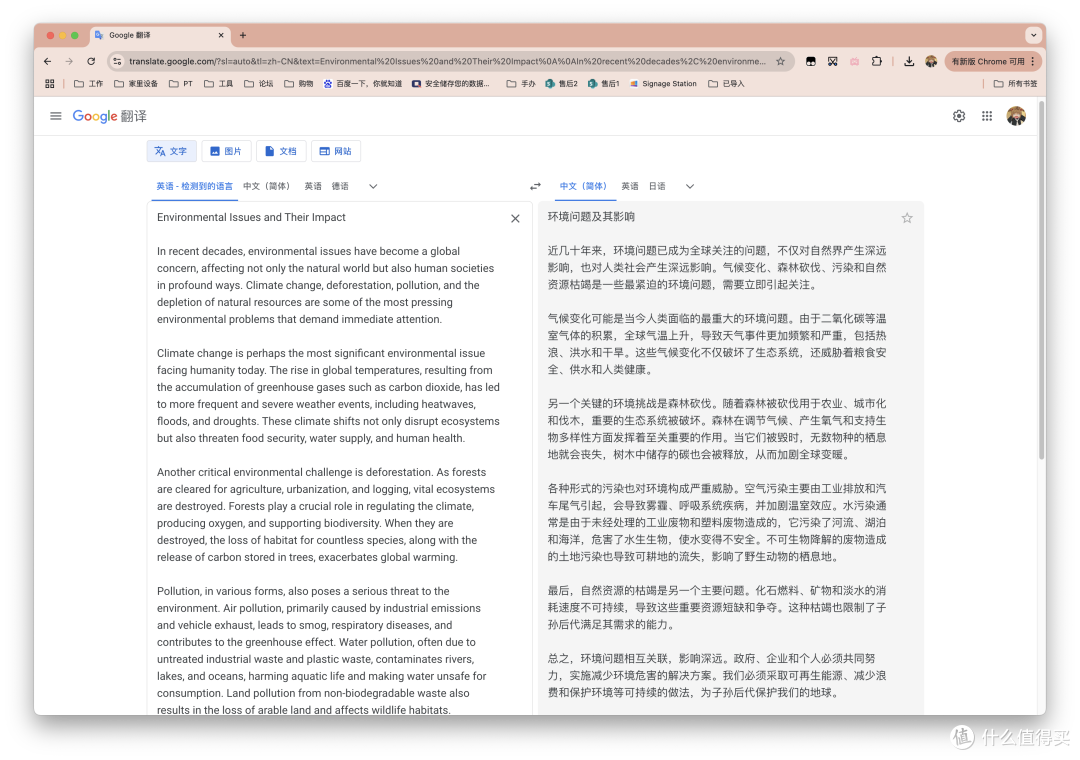Open the 论坛 bookmarks folder
The height and width of the screenshot is (760, 1080).
point(258,83)
